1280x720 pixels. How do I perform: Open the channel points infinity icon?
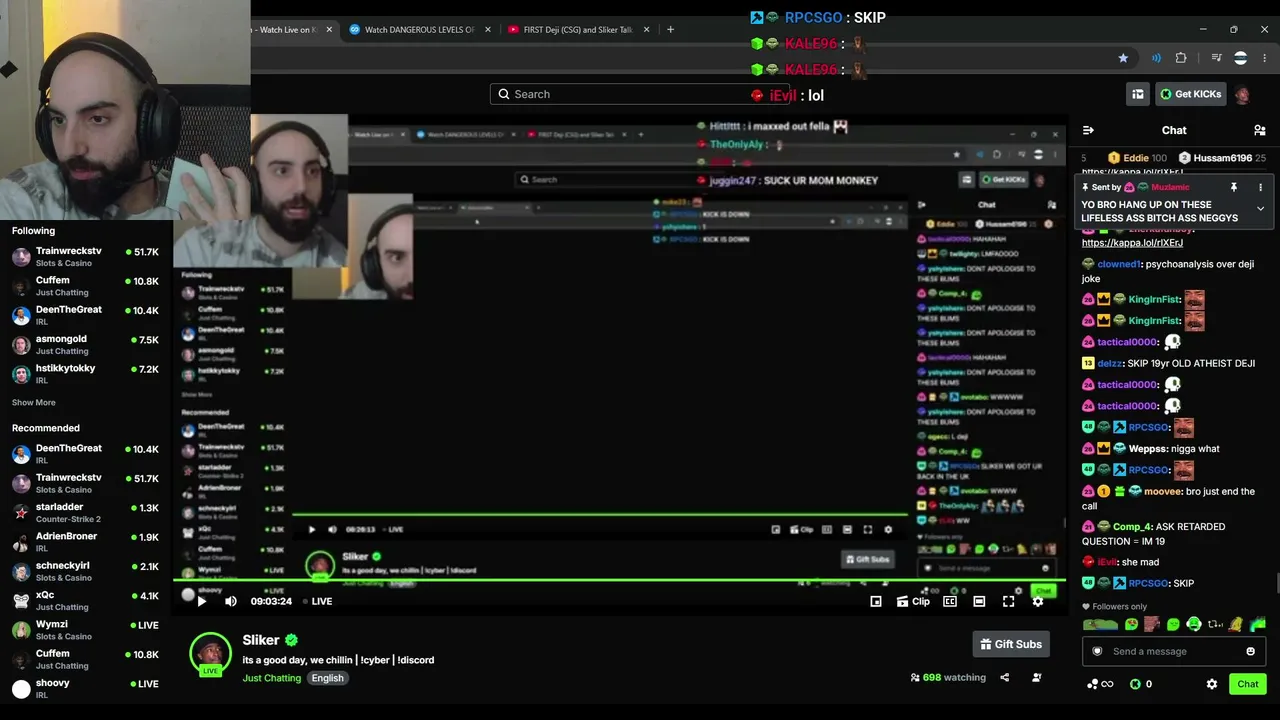(1100, 684)
